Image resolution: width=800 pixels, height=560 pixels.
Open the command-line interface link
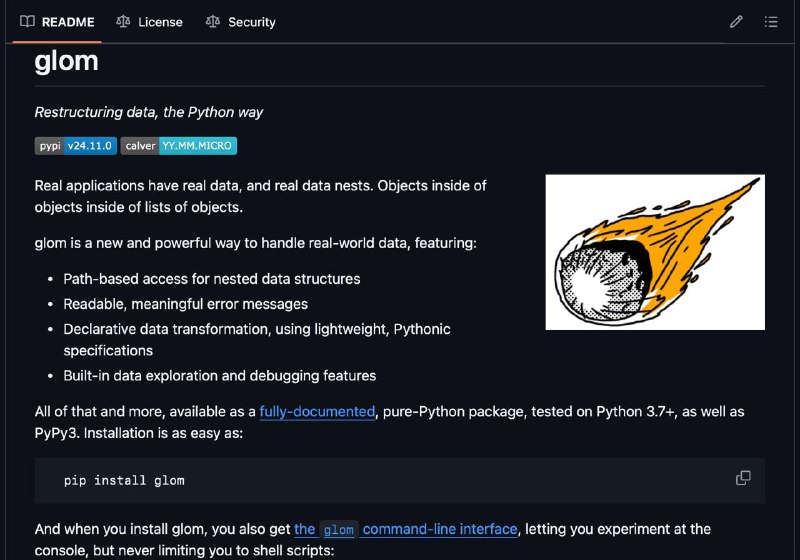[x=440, y=529]
